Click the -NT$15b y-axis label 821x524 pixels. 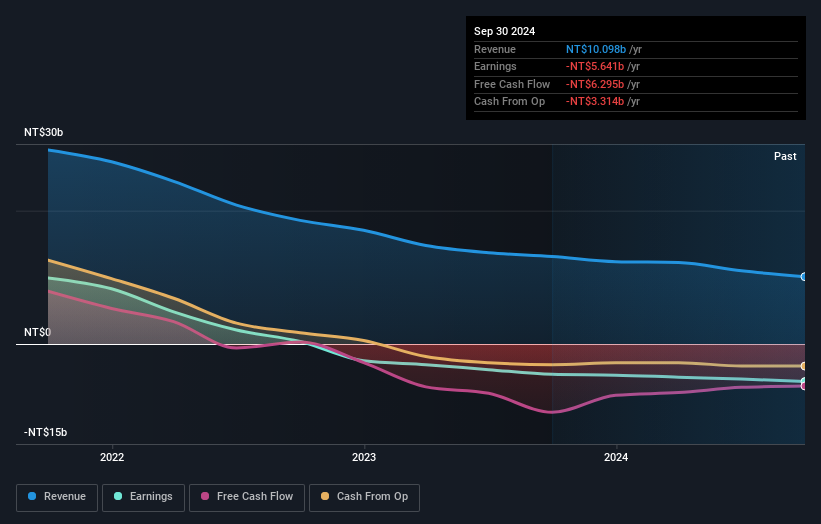[x=46, y=432]
